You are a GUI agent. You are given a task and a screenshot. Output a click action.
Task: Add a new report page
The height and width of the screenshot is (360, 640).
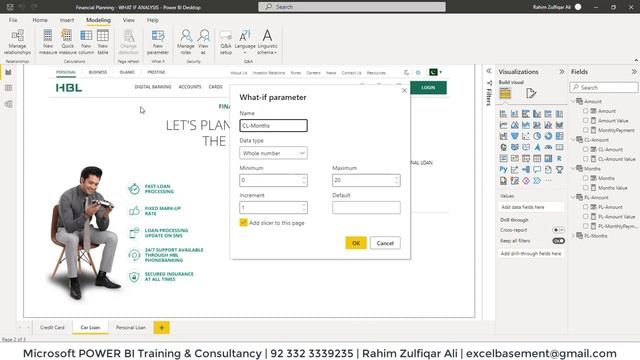[162, 327]
